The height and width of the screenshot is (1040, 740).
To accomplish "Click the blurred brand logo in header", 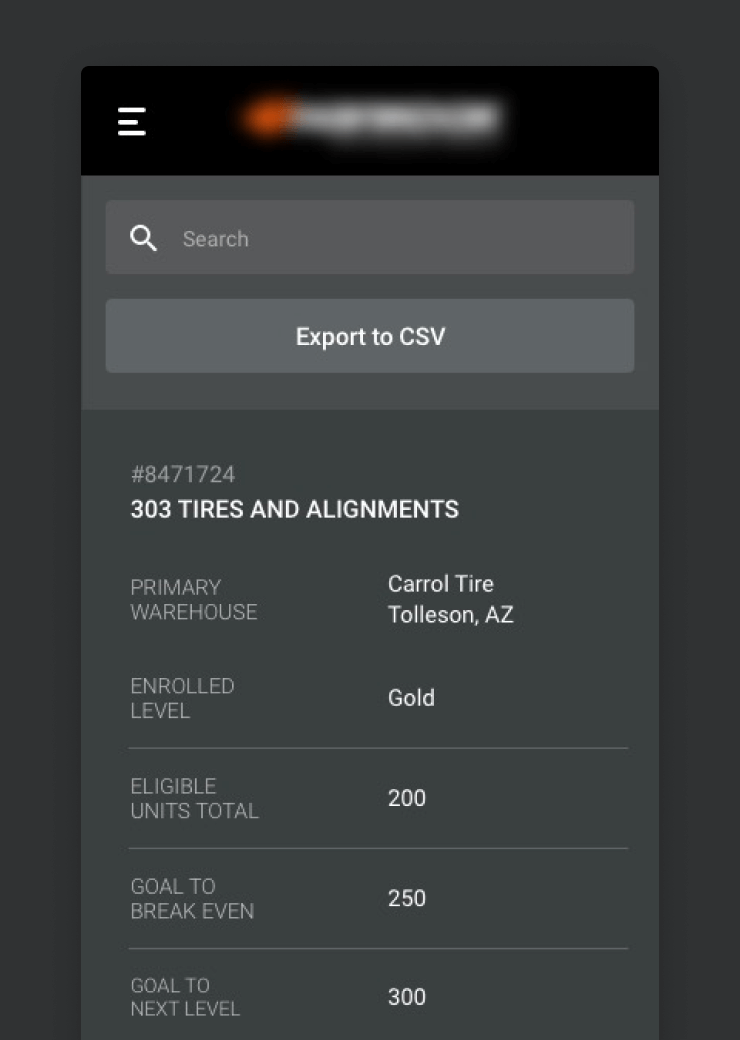I will (371, 119).
